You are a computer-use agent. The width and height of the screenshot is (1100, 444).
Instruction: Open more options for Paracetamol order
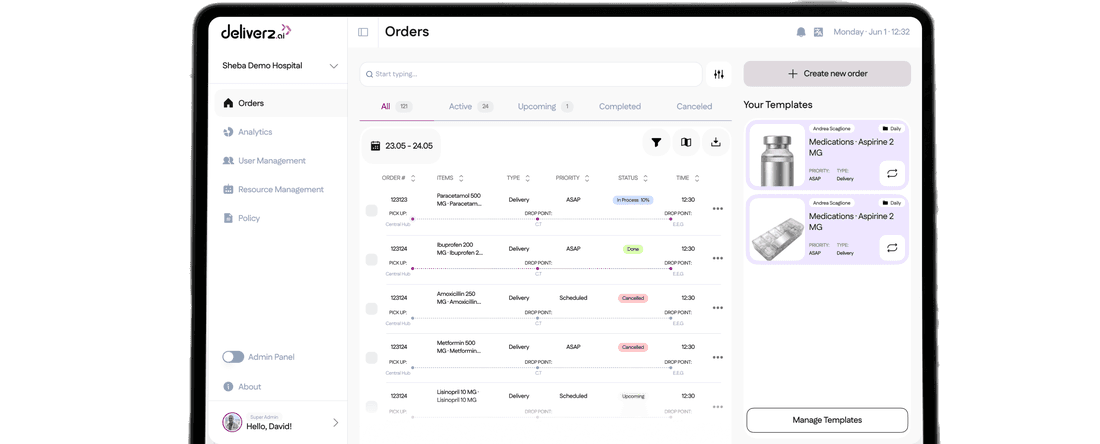718,208
